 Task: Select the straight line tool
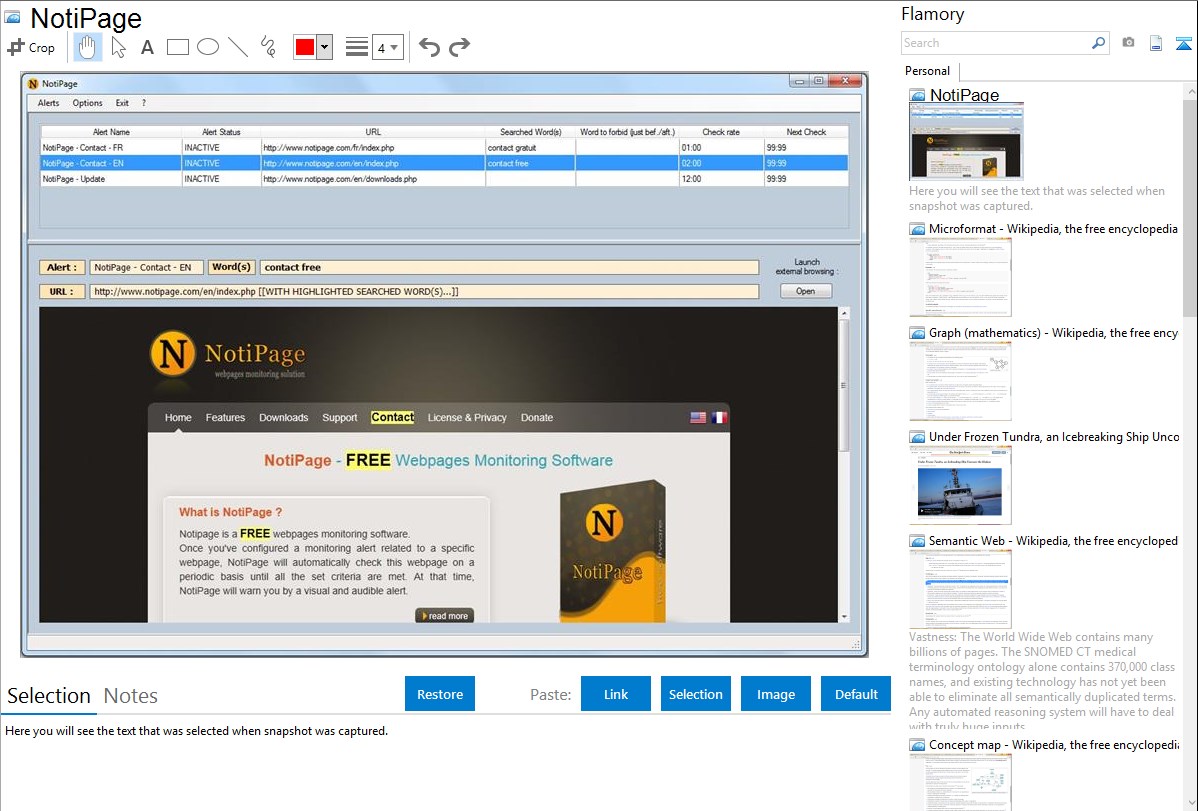[x=238, y=47]
